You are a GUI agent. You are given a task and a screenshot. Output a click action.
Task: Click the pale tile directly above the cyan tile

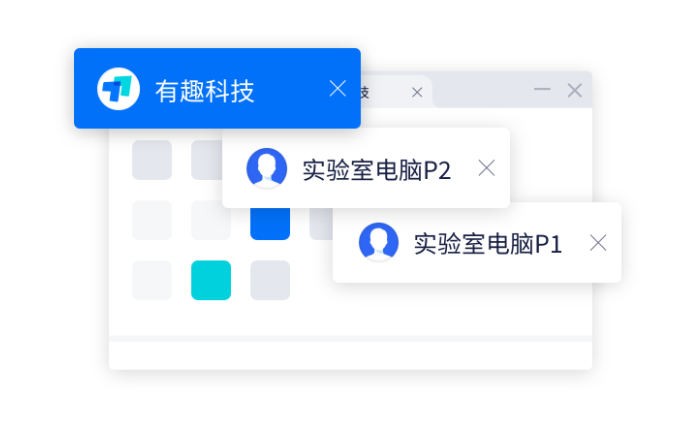(211, 220)
